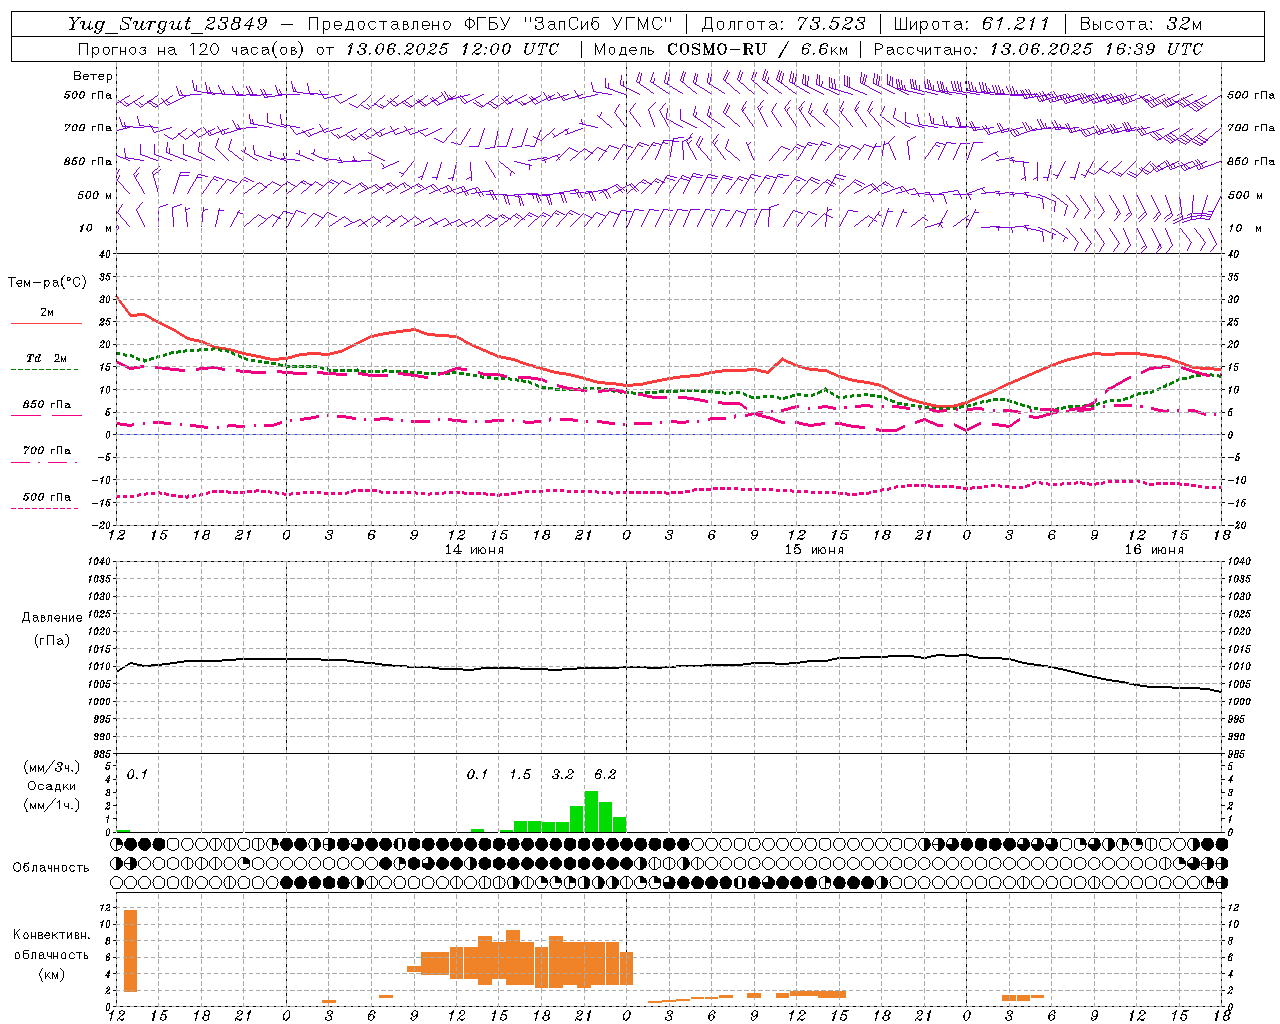Click the tallest orange convective cloud bar
Viewport: 1280px width, 1024px height.
coord(130,951)
